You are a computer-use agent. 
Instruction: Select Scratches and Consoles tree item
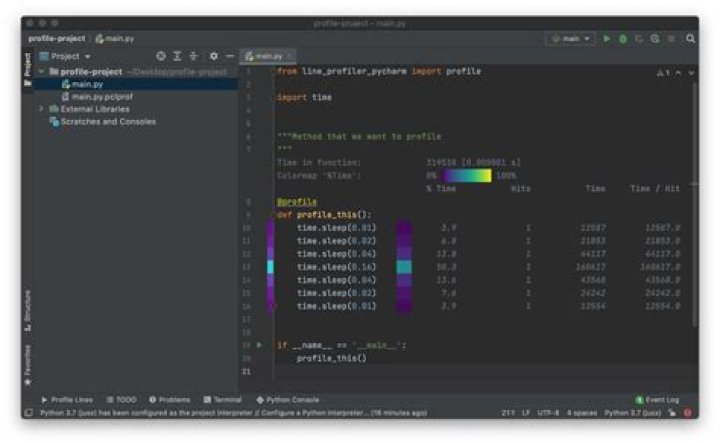[x=108, y=122]
